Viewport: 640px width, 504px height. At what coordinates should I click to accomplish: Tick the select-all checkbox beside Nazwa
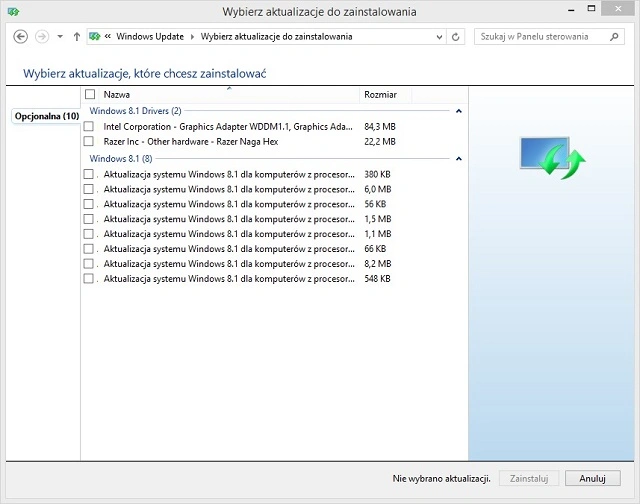[90, 94]
